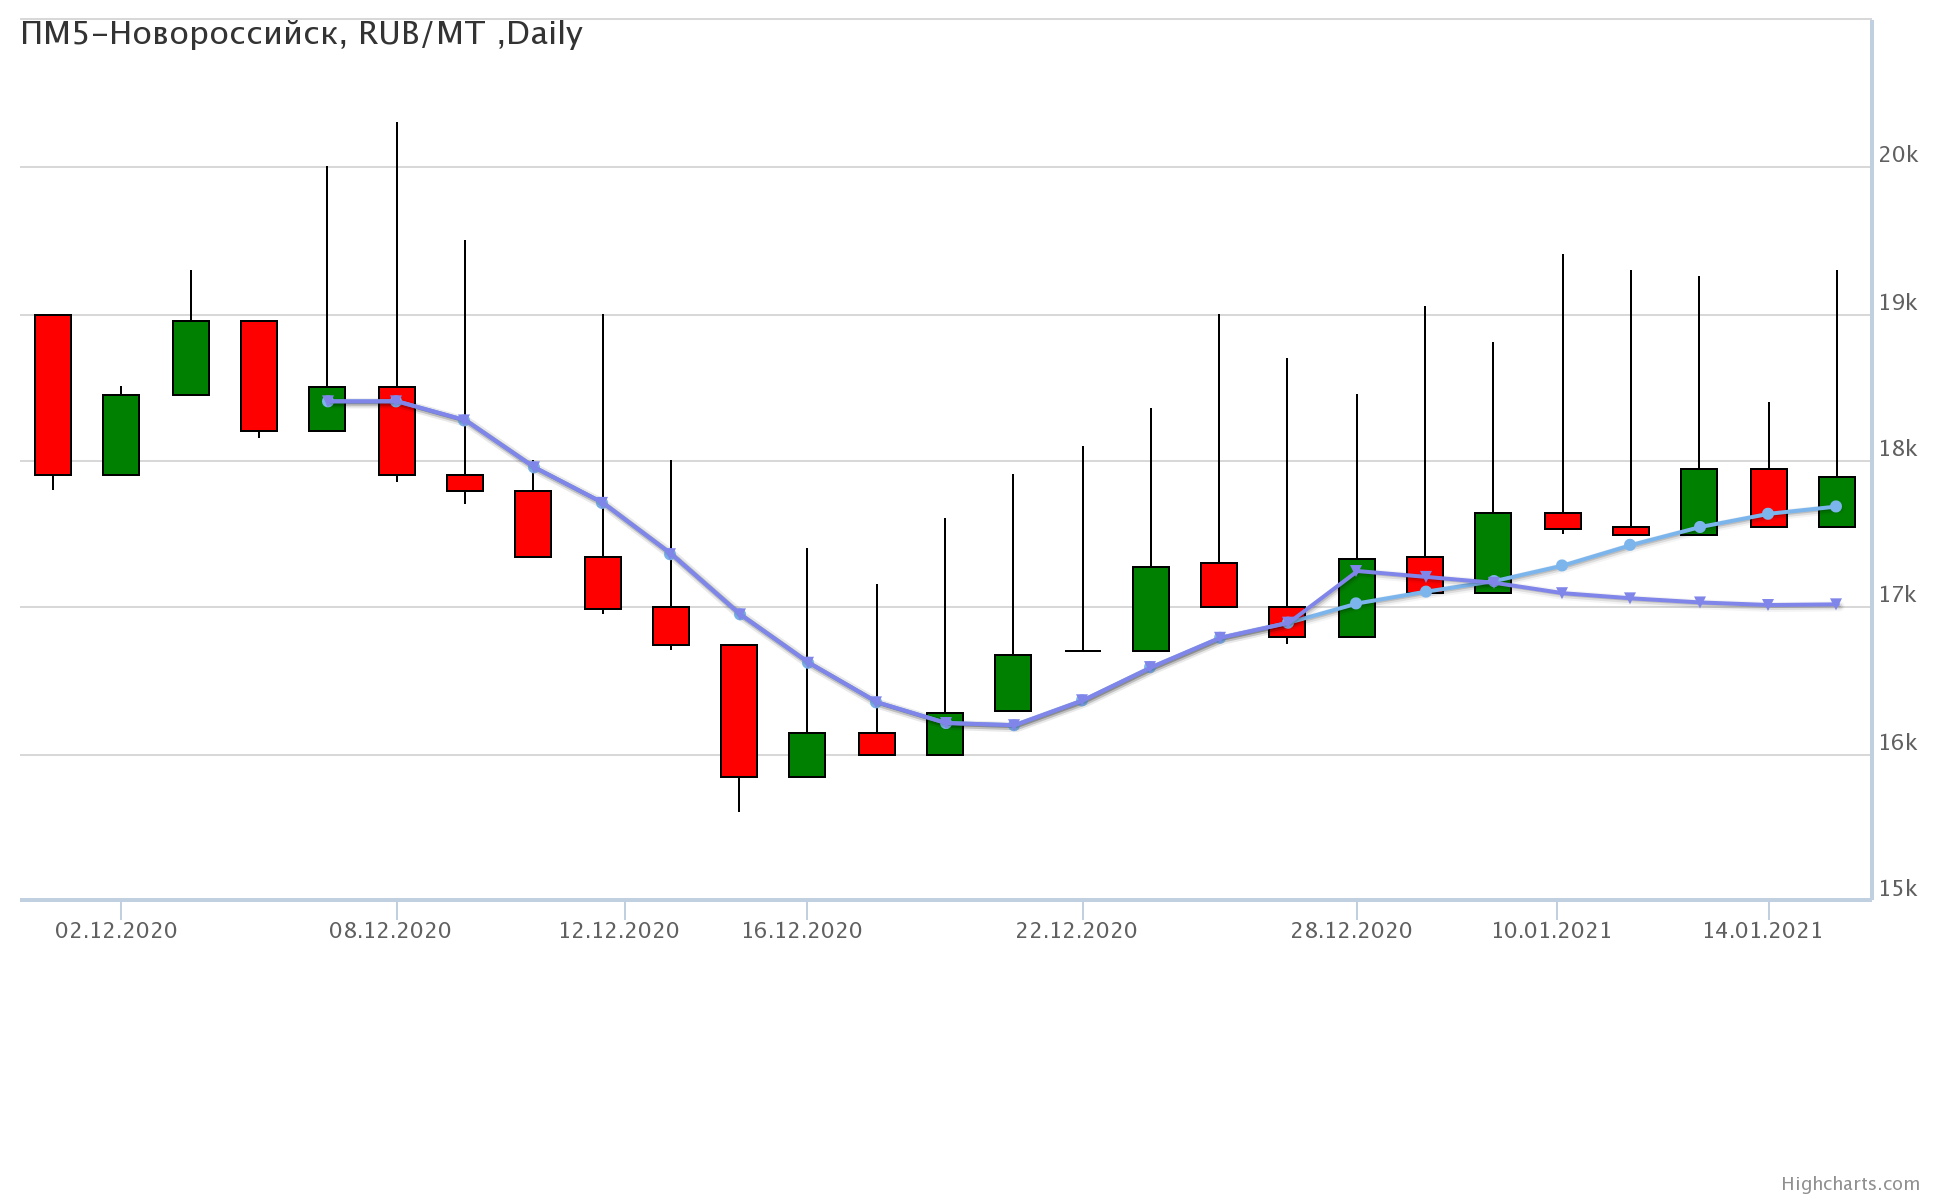Click the 08.12.2020 x-axis date label

(390, 931)
